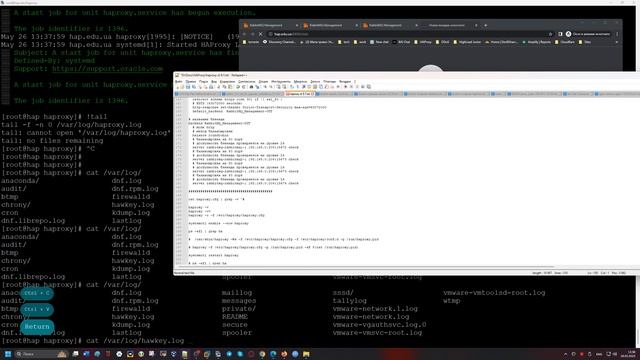Click 'vmware-vgauthsvc.log.0' in the terminal listing
This screenshot has height=360, width=640.
click(x=379, y=325)
